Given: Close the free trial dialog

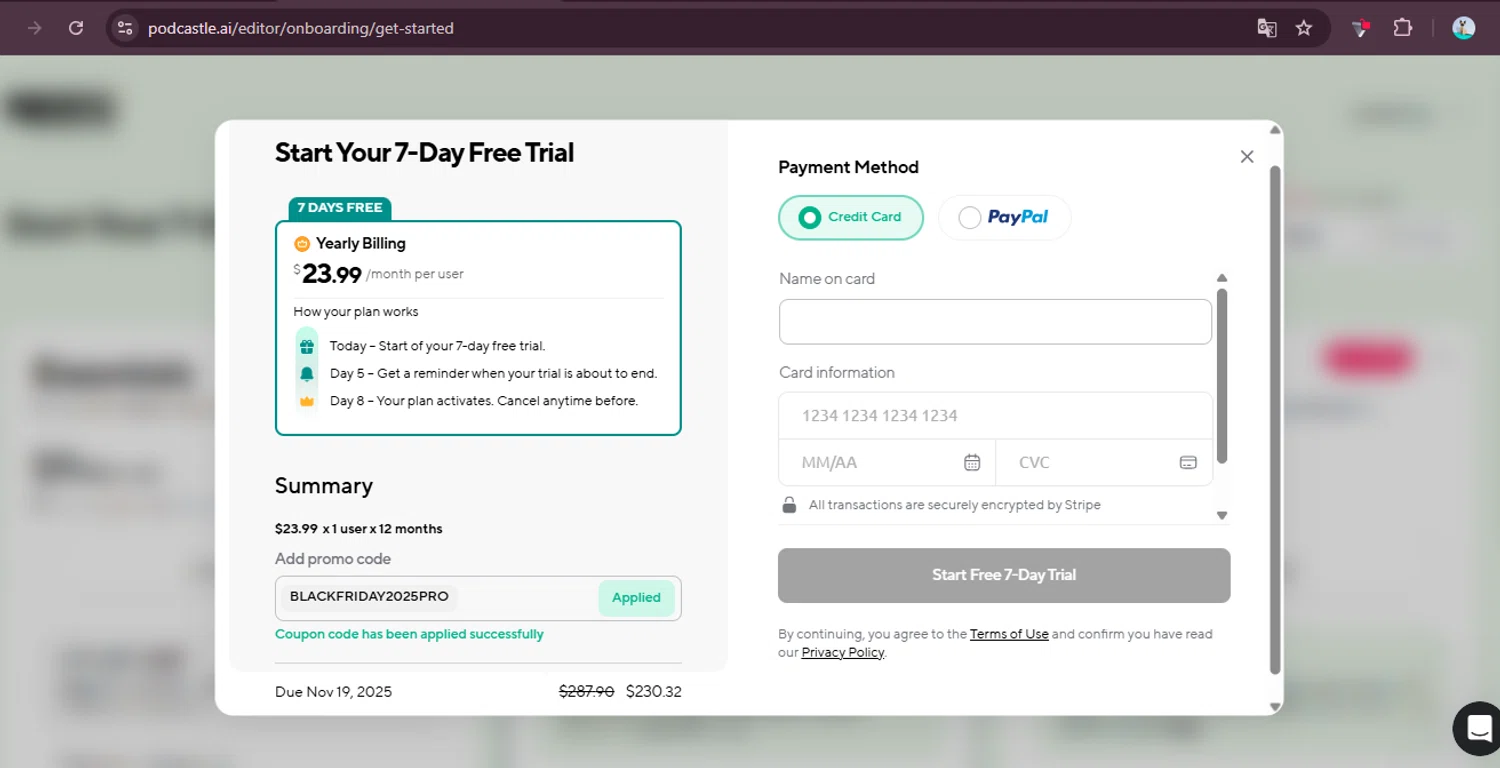Looking at the screenshot, I should [x=1247, y=156].
